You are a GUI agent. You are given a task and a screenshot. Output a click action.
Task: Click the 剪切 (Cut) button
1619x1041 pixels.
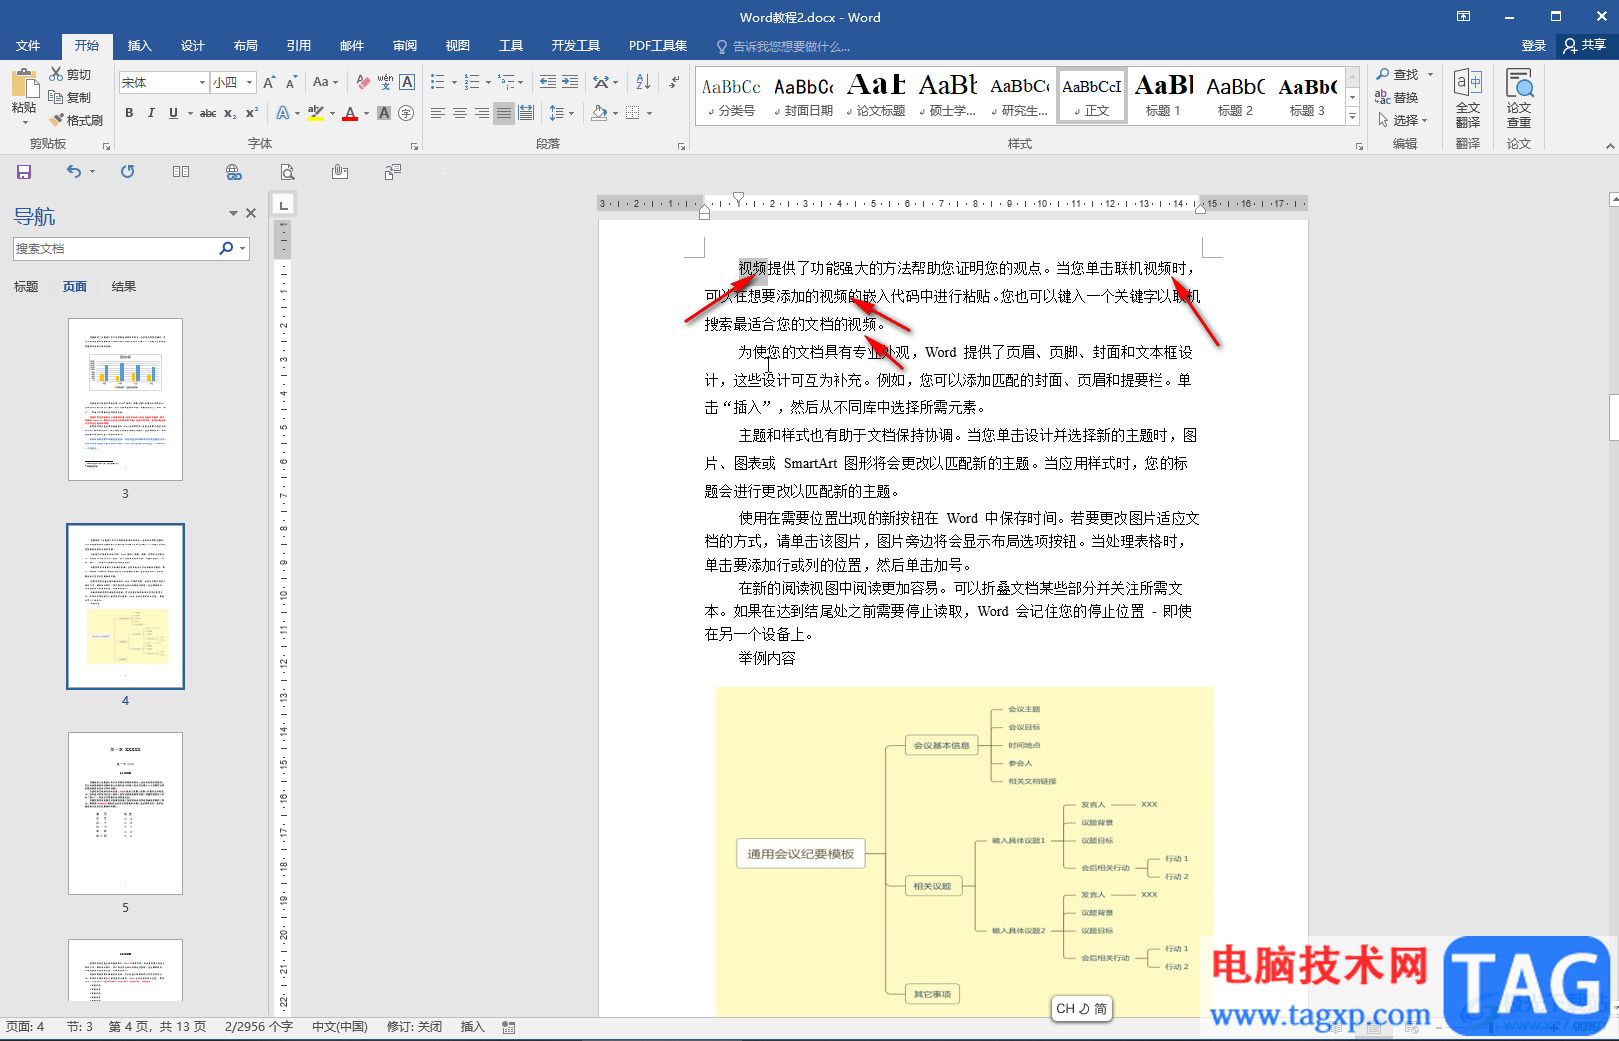(70, 74)
